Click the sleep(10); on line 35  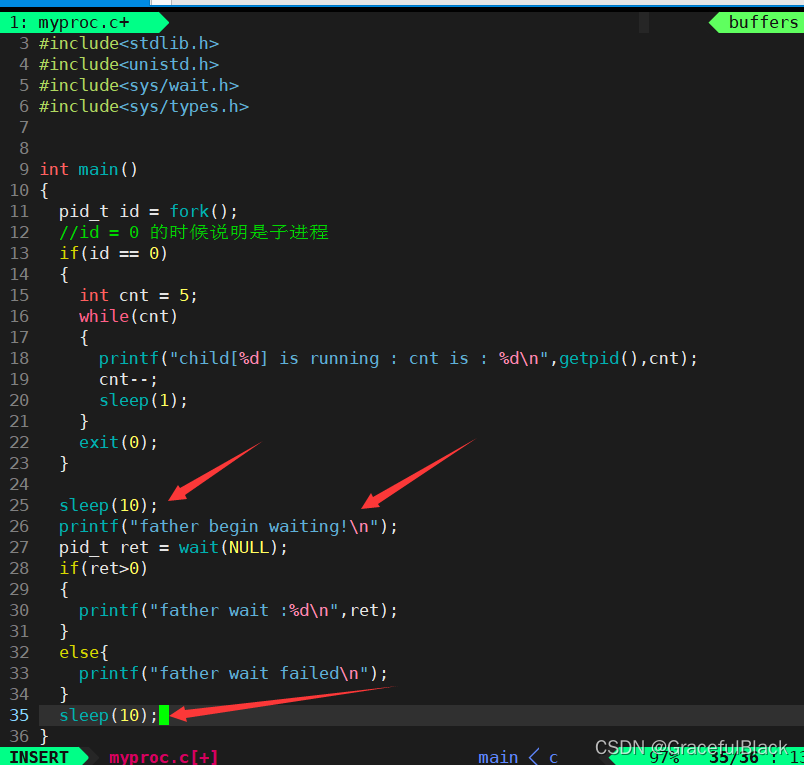(108, 716)
